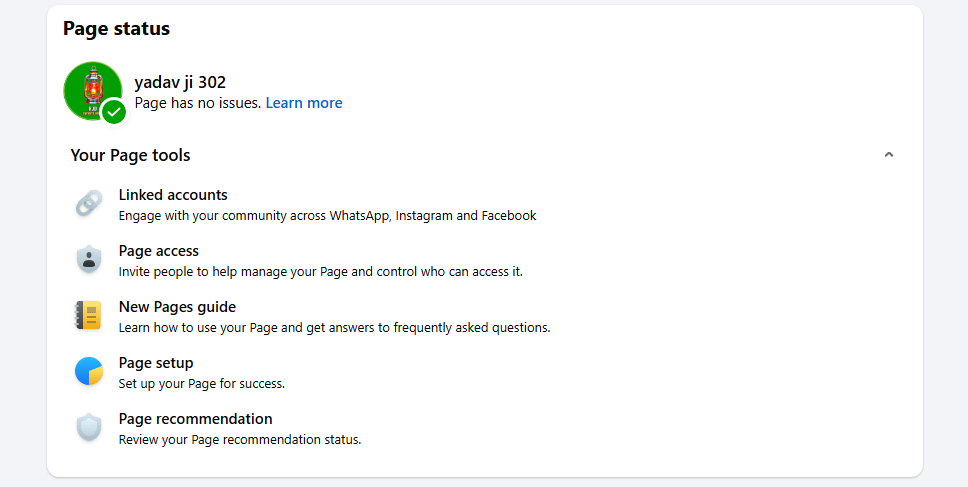Collapse the Your Page tools section chevron
The height and width of the screenshot is (487, 968).
click(x=888, y=155)
